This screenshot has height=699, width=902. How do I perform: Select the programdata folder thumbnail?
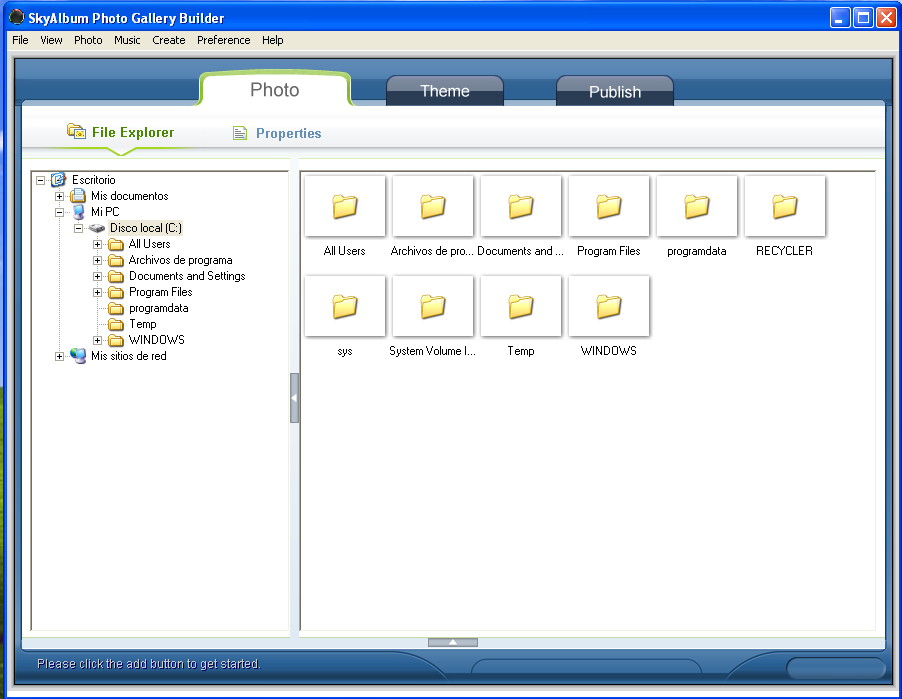697,206
